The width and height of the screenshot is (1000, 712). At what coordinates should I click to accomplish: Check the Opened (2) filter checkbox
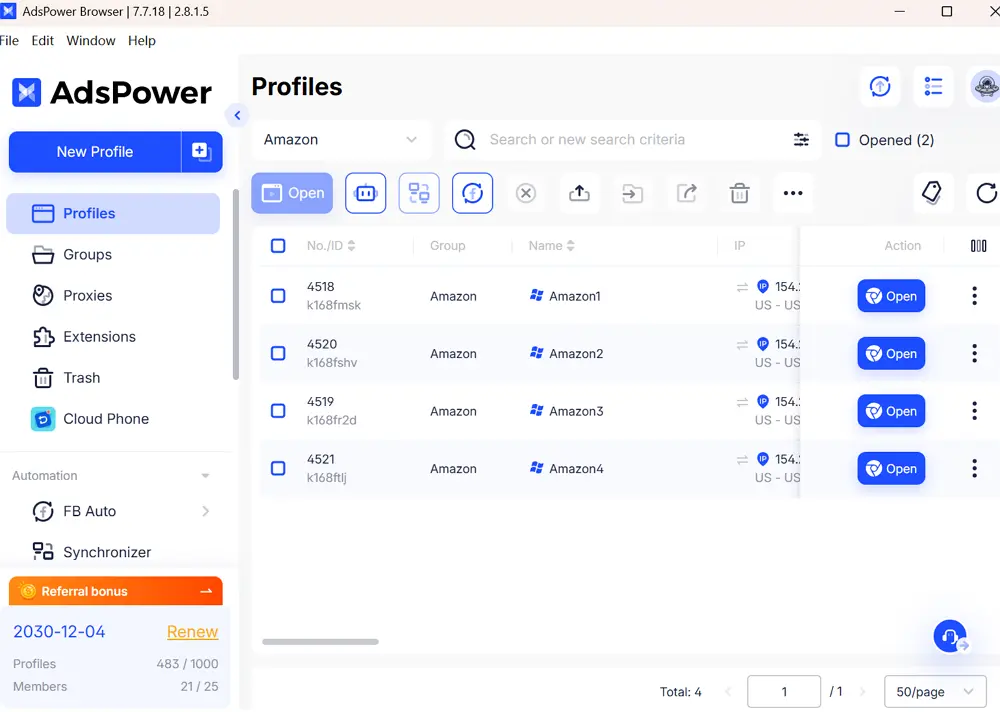(x=842, y=140)
